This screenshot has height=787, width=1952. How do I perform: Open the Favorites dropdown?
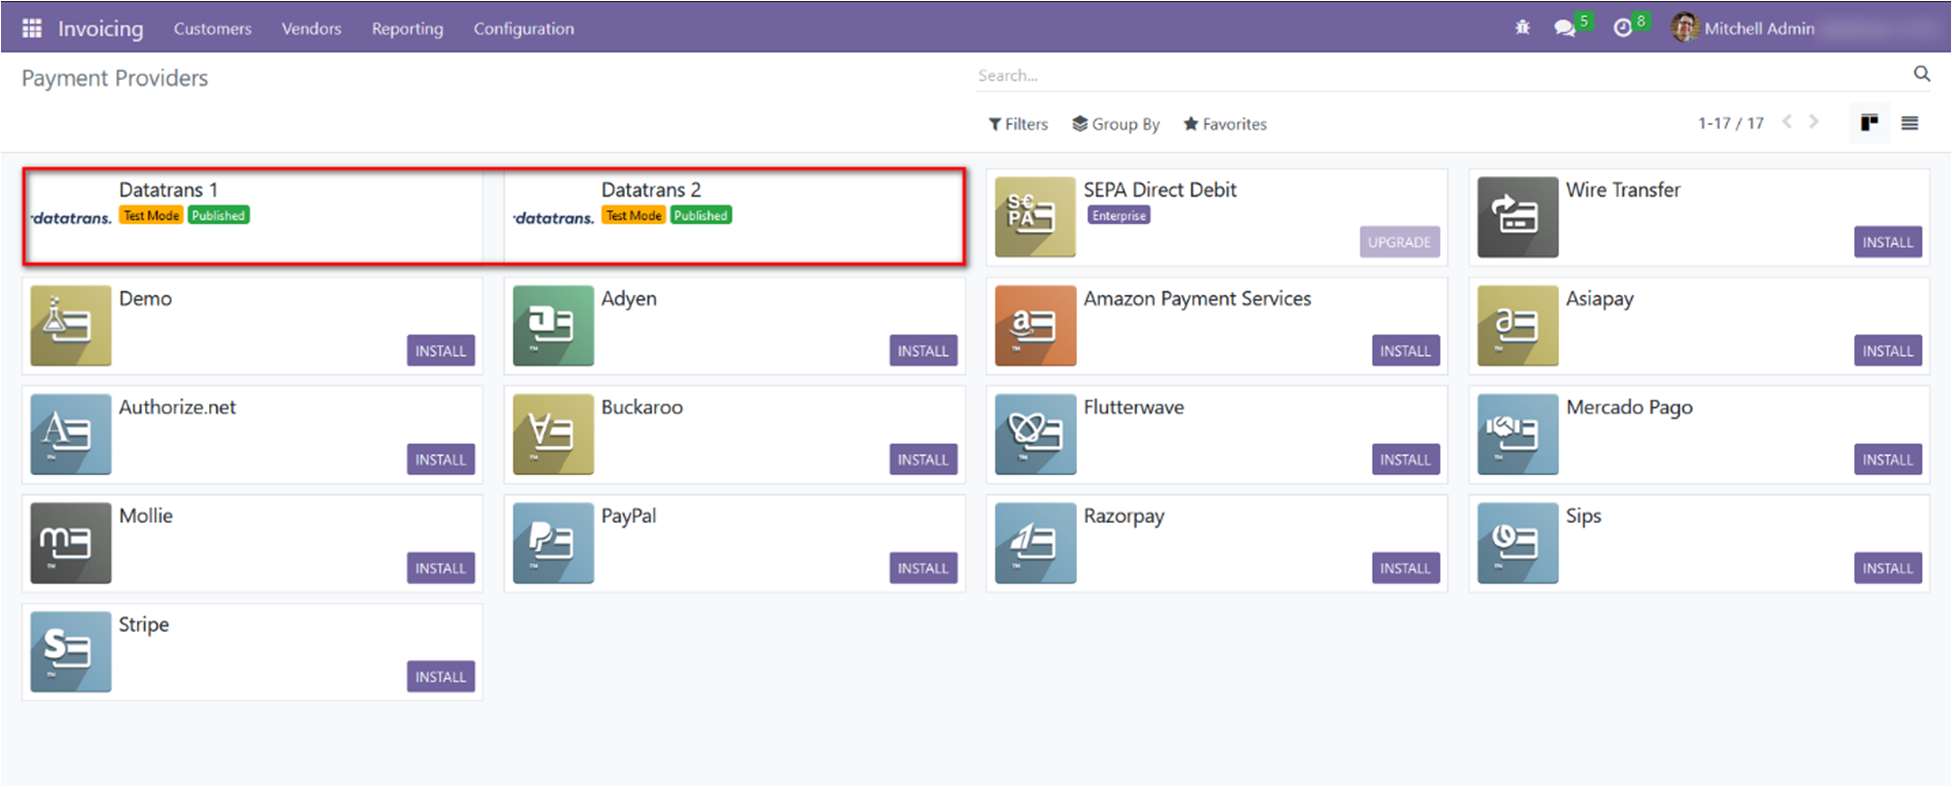[x=1224, y=124]
